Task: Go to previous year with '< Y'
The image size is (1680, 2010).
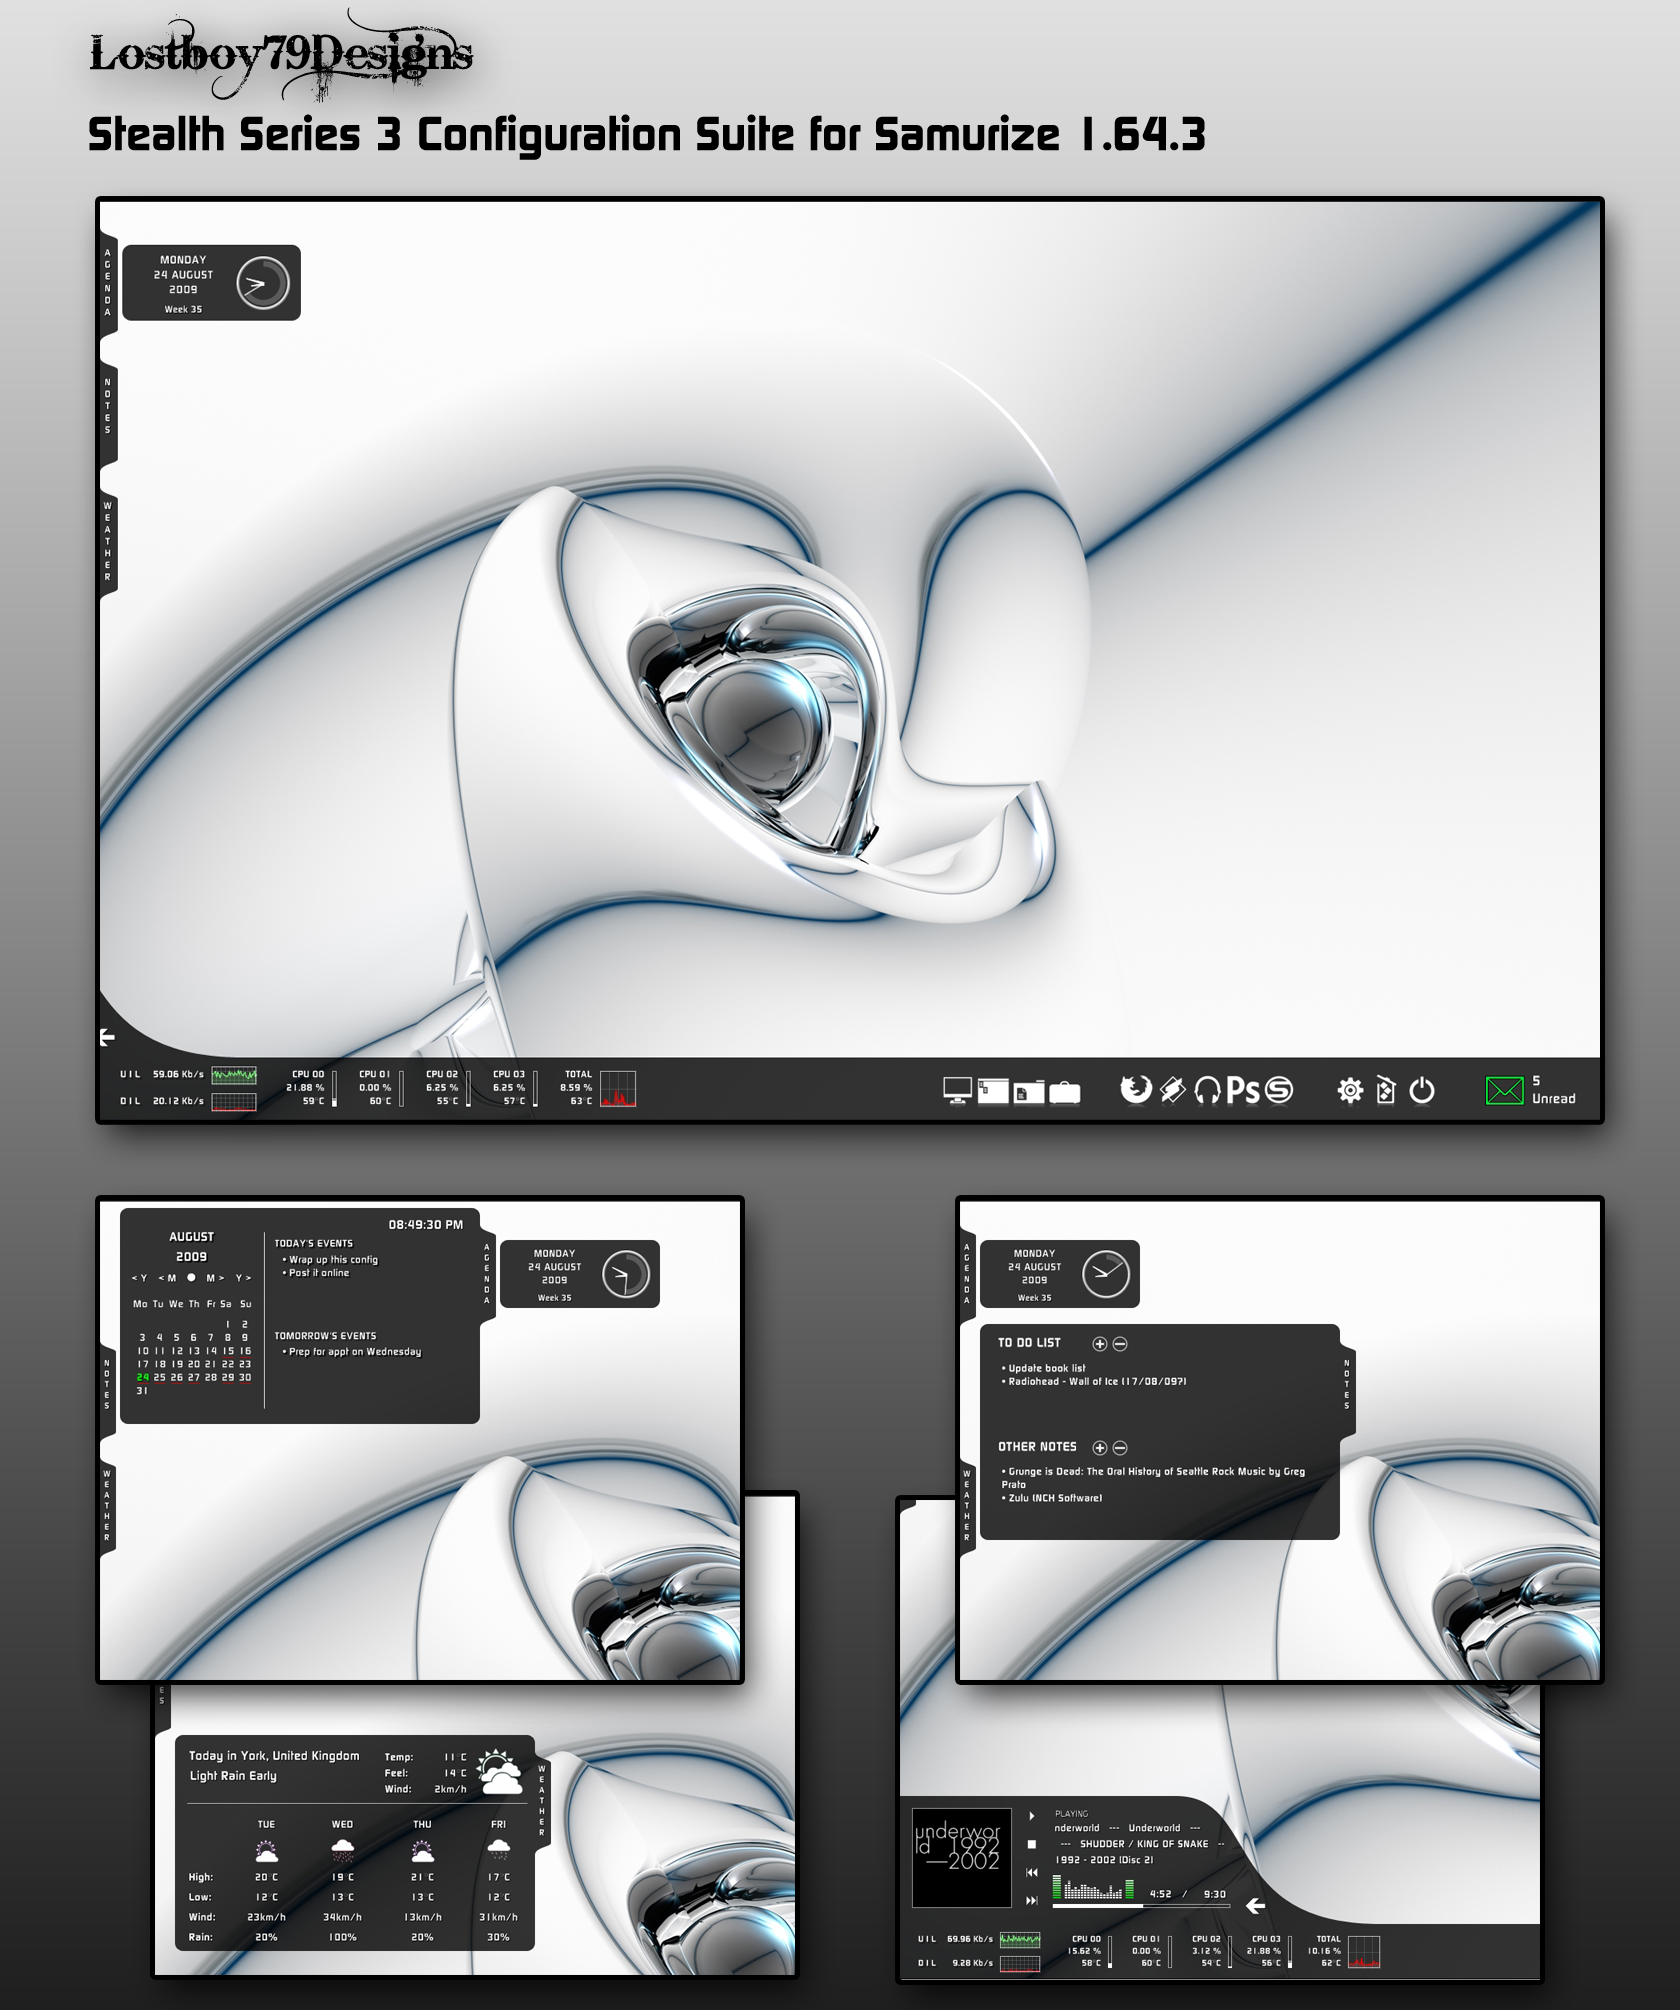Action: [139, 1278]
